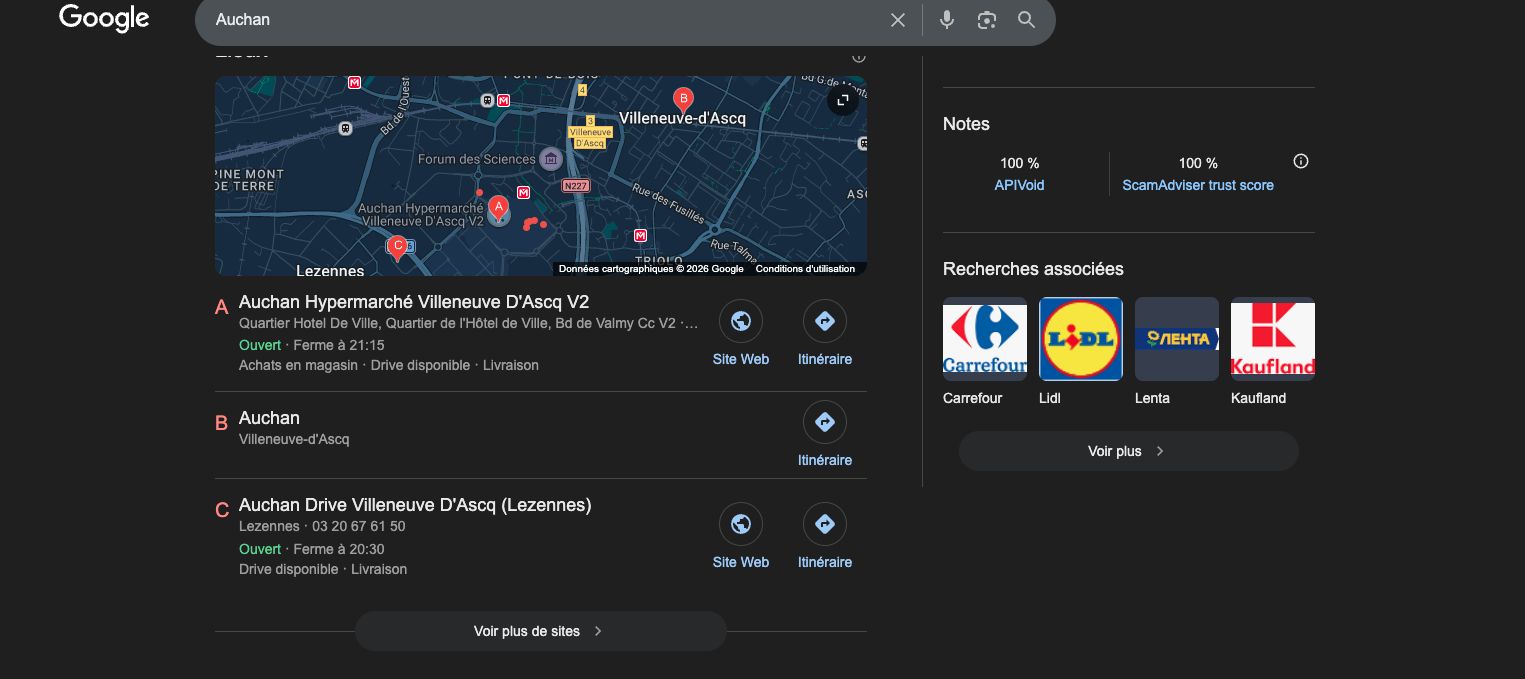
Task: Click the N227 road badge on the map
Action: 576,186
